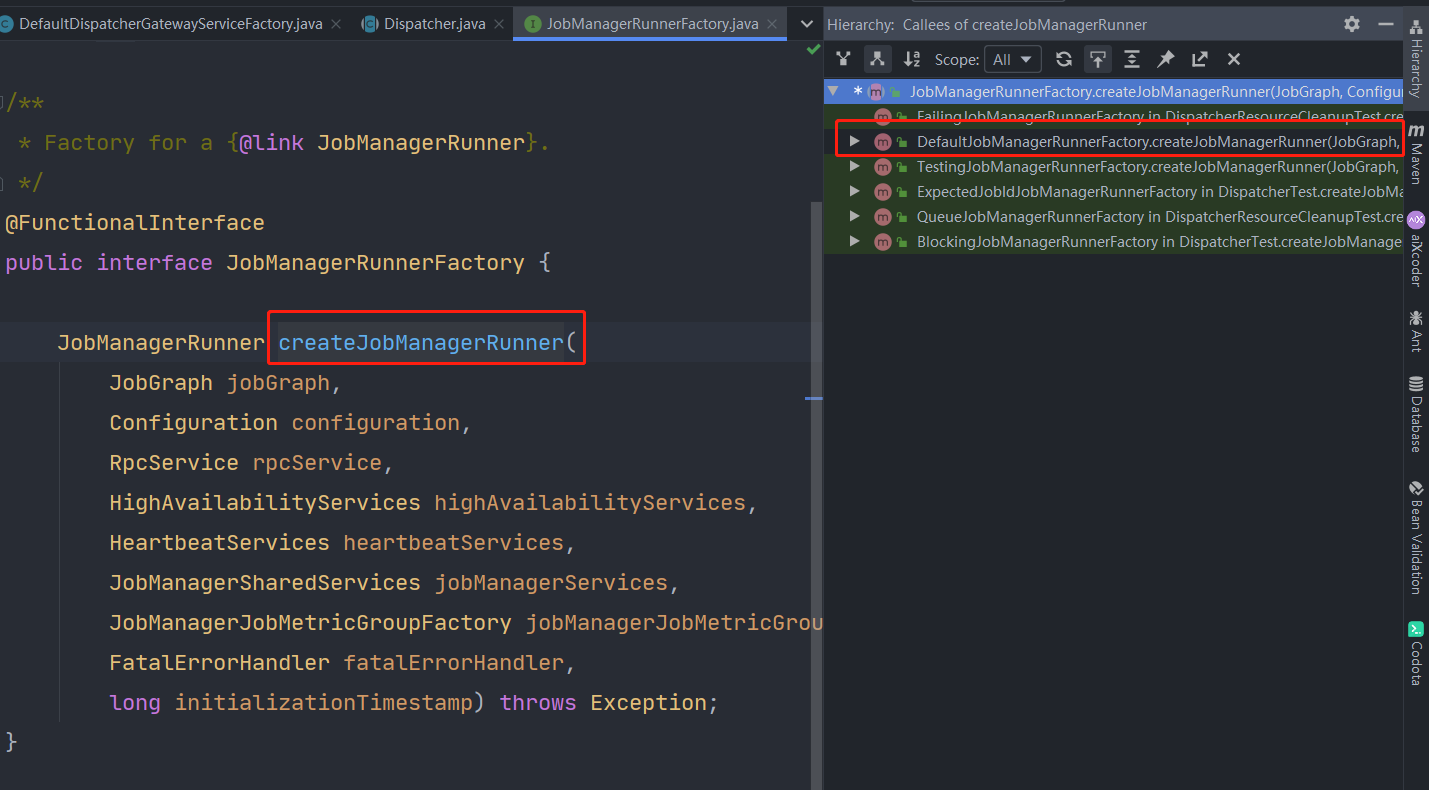Click the createJobManagerRunner method name in editor

421,342
